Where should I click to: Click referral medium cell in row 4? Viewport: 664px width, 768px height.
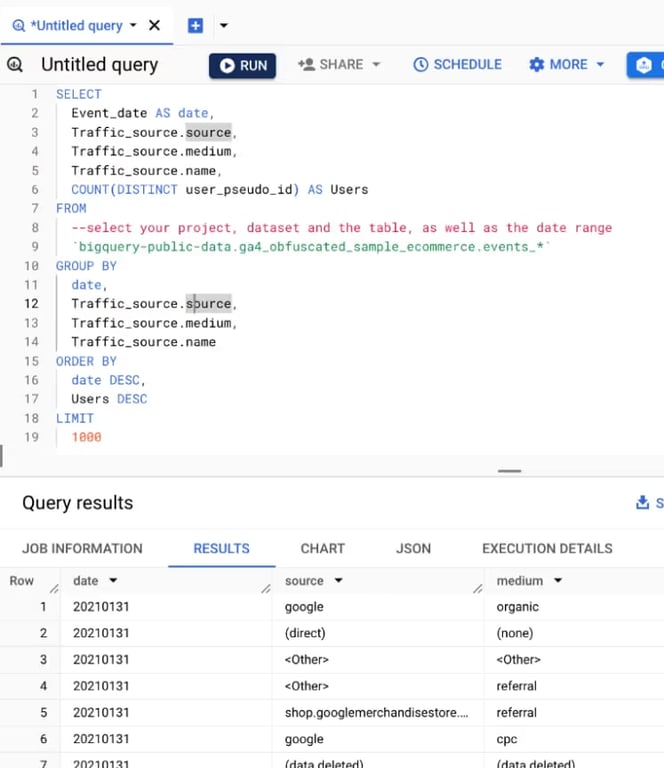(x=517, y=686)
